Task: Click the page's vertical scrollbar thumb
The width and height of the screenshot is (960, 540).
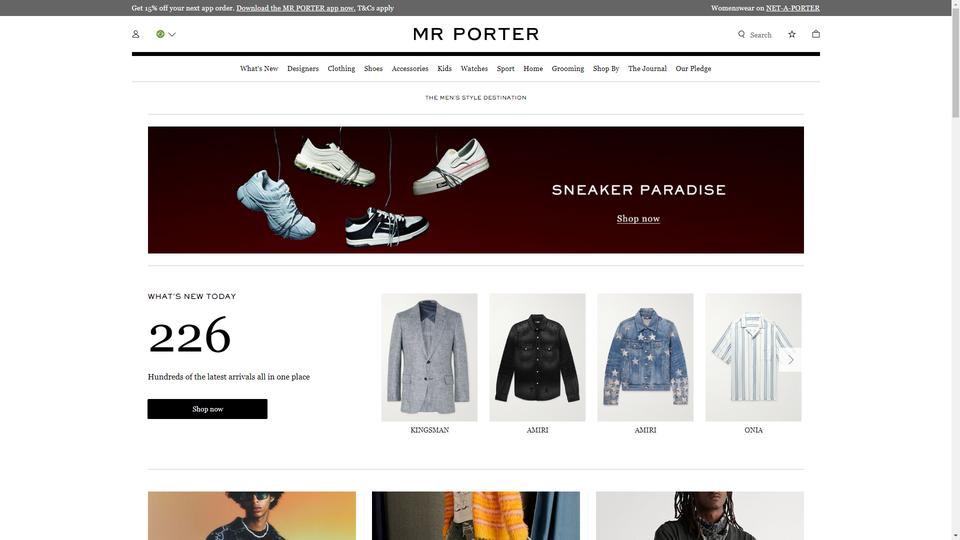Action: click(x=955, y=60)
